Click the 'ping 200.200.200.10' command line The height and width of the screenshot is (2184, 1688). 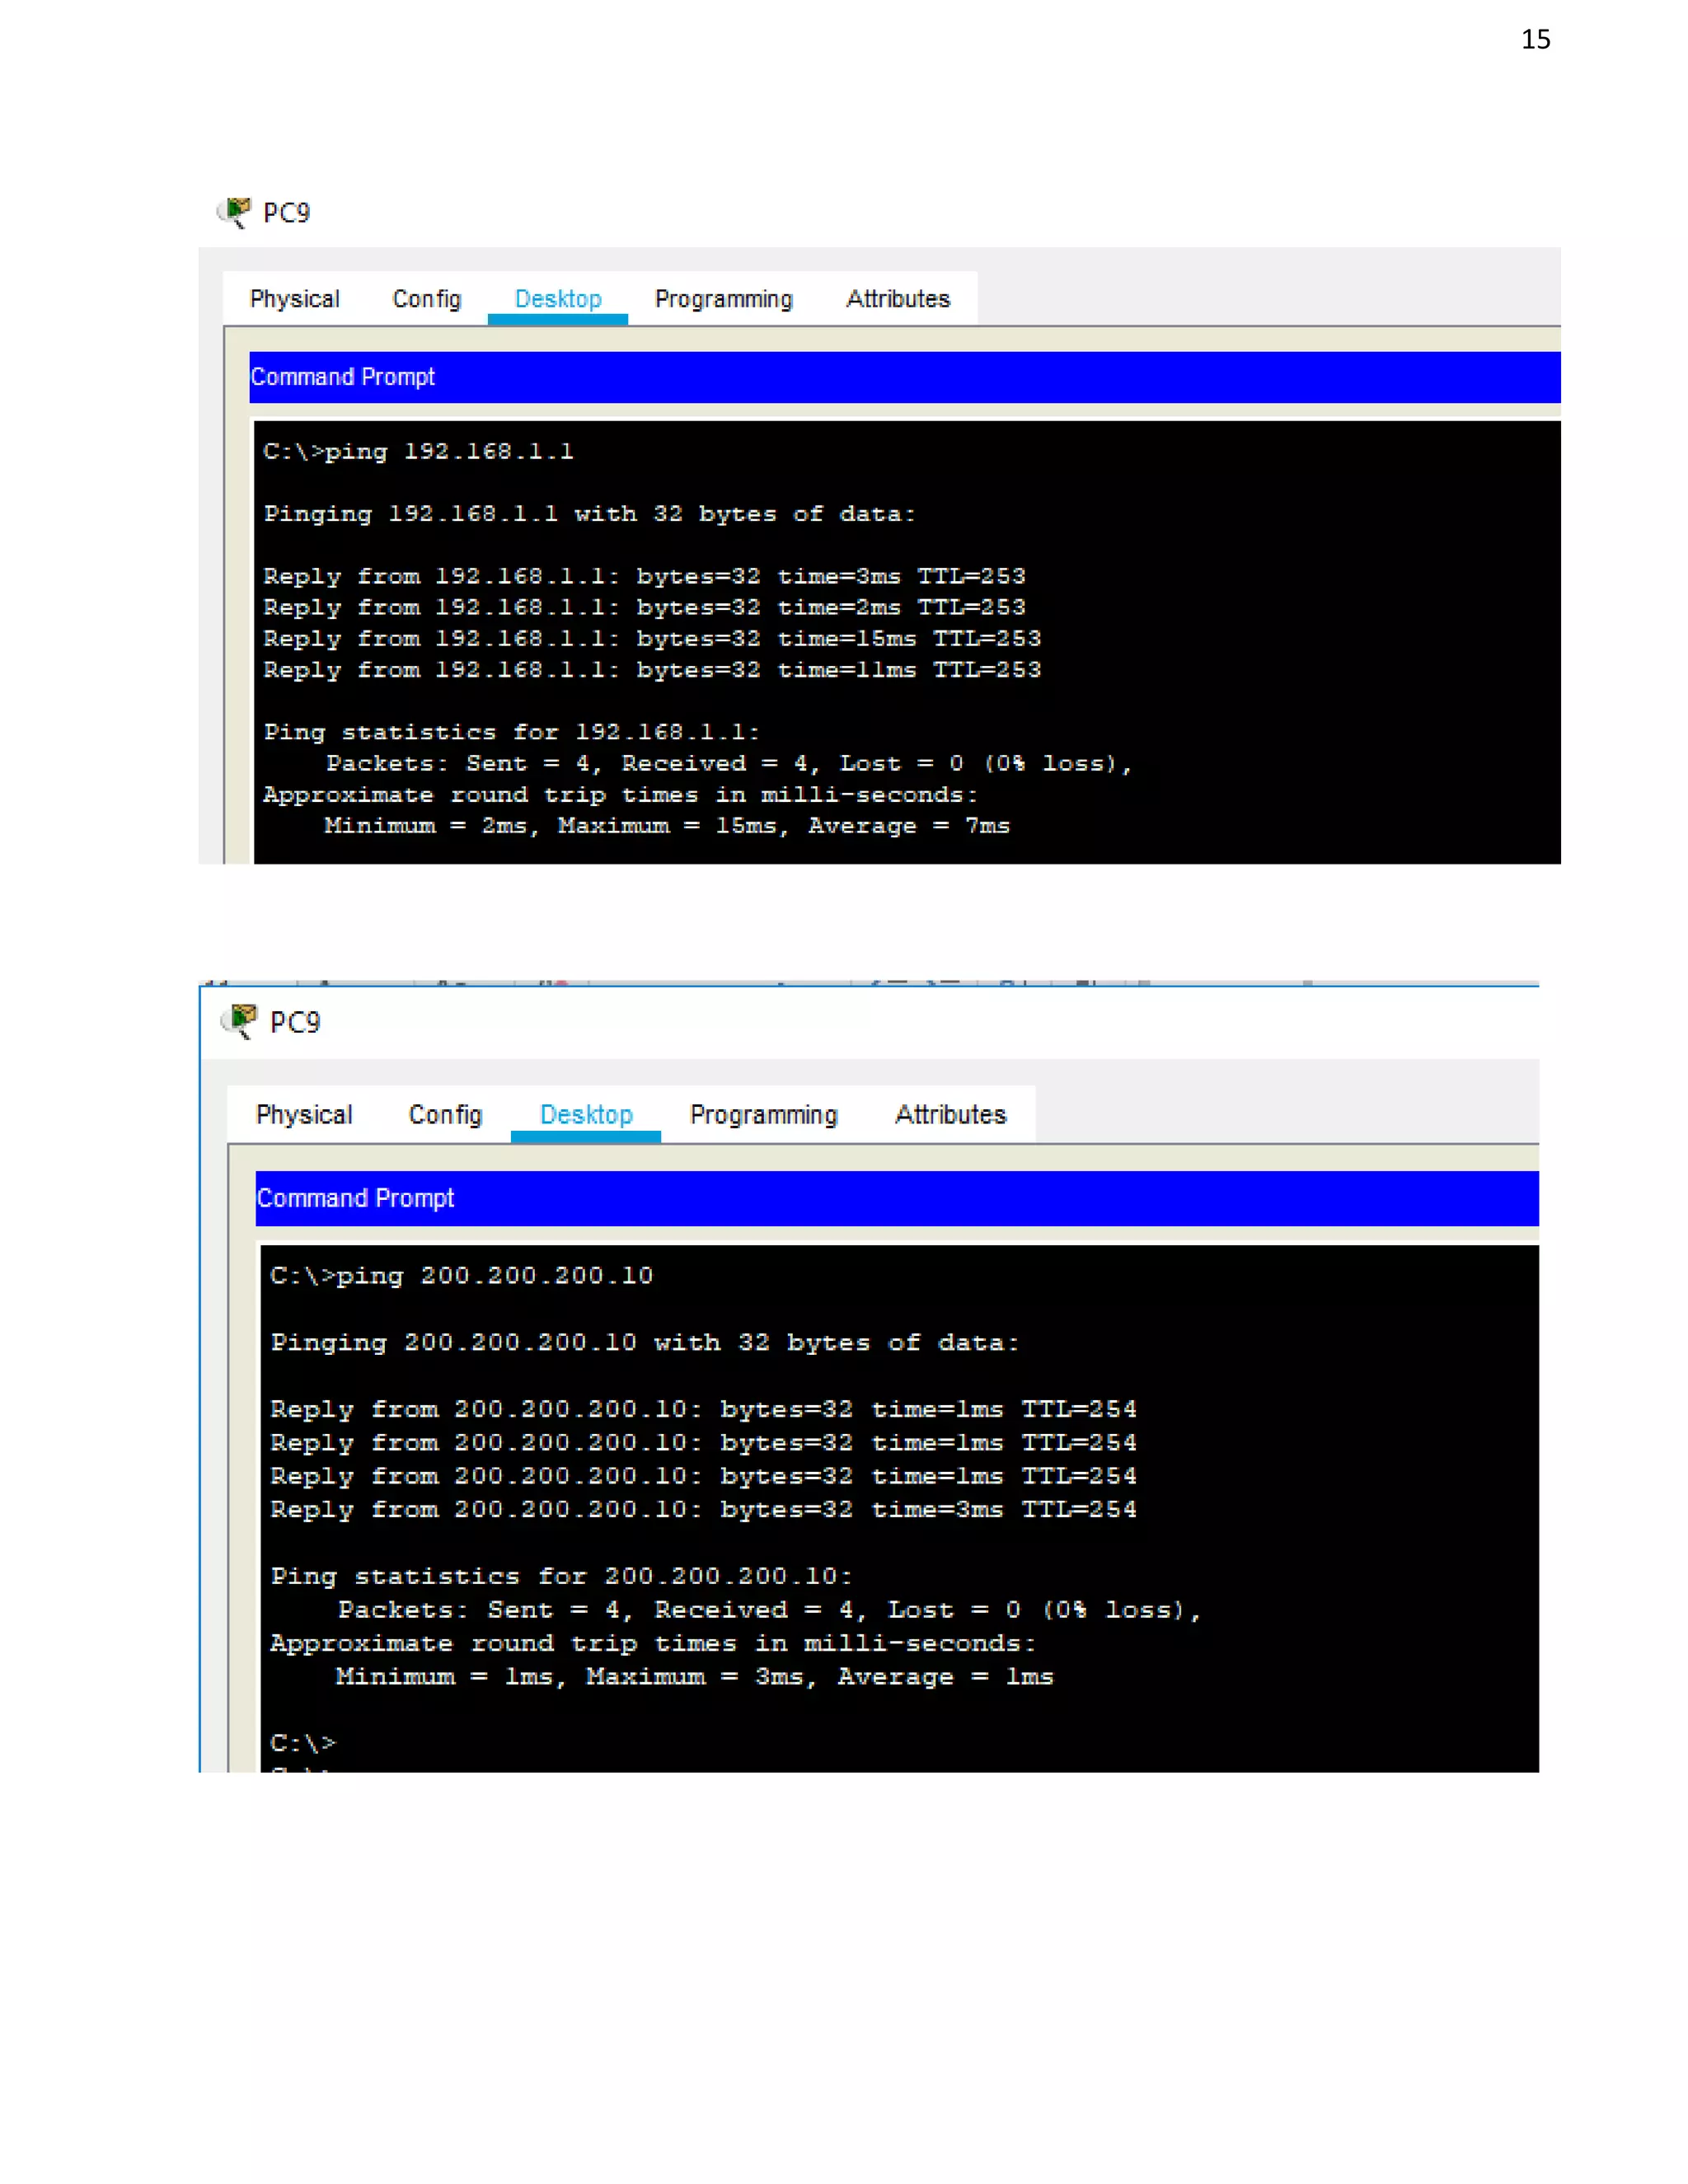point(461,1276)
